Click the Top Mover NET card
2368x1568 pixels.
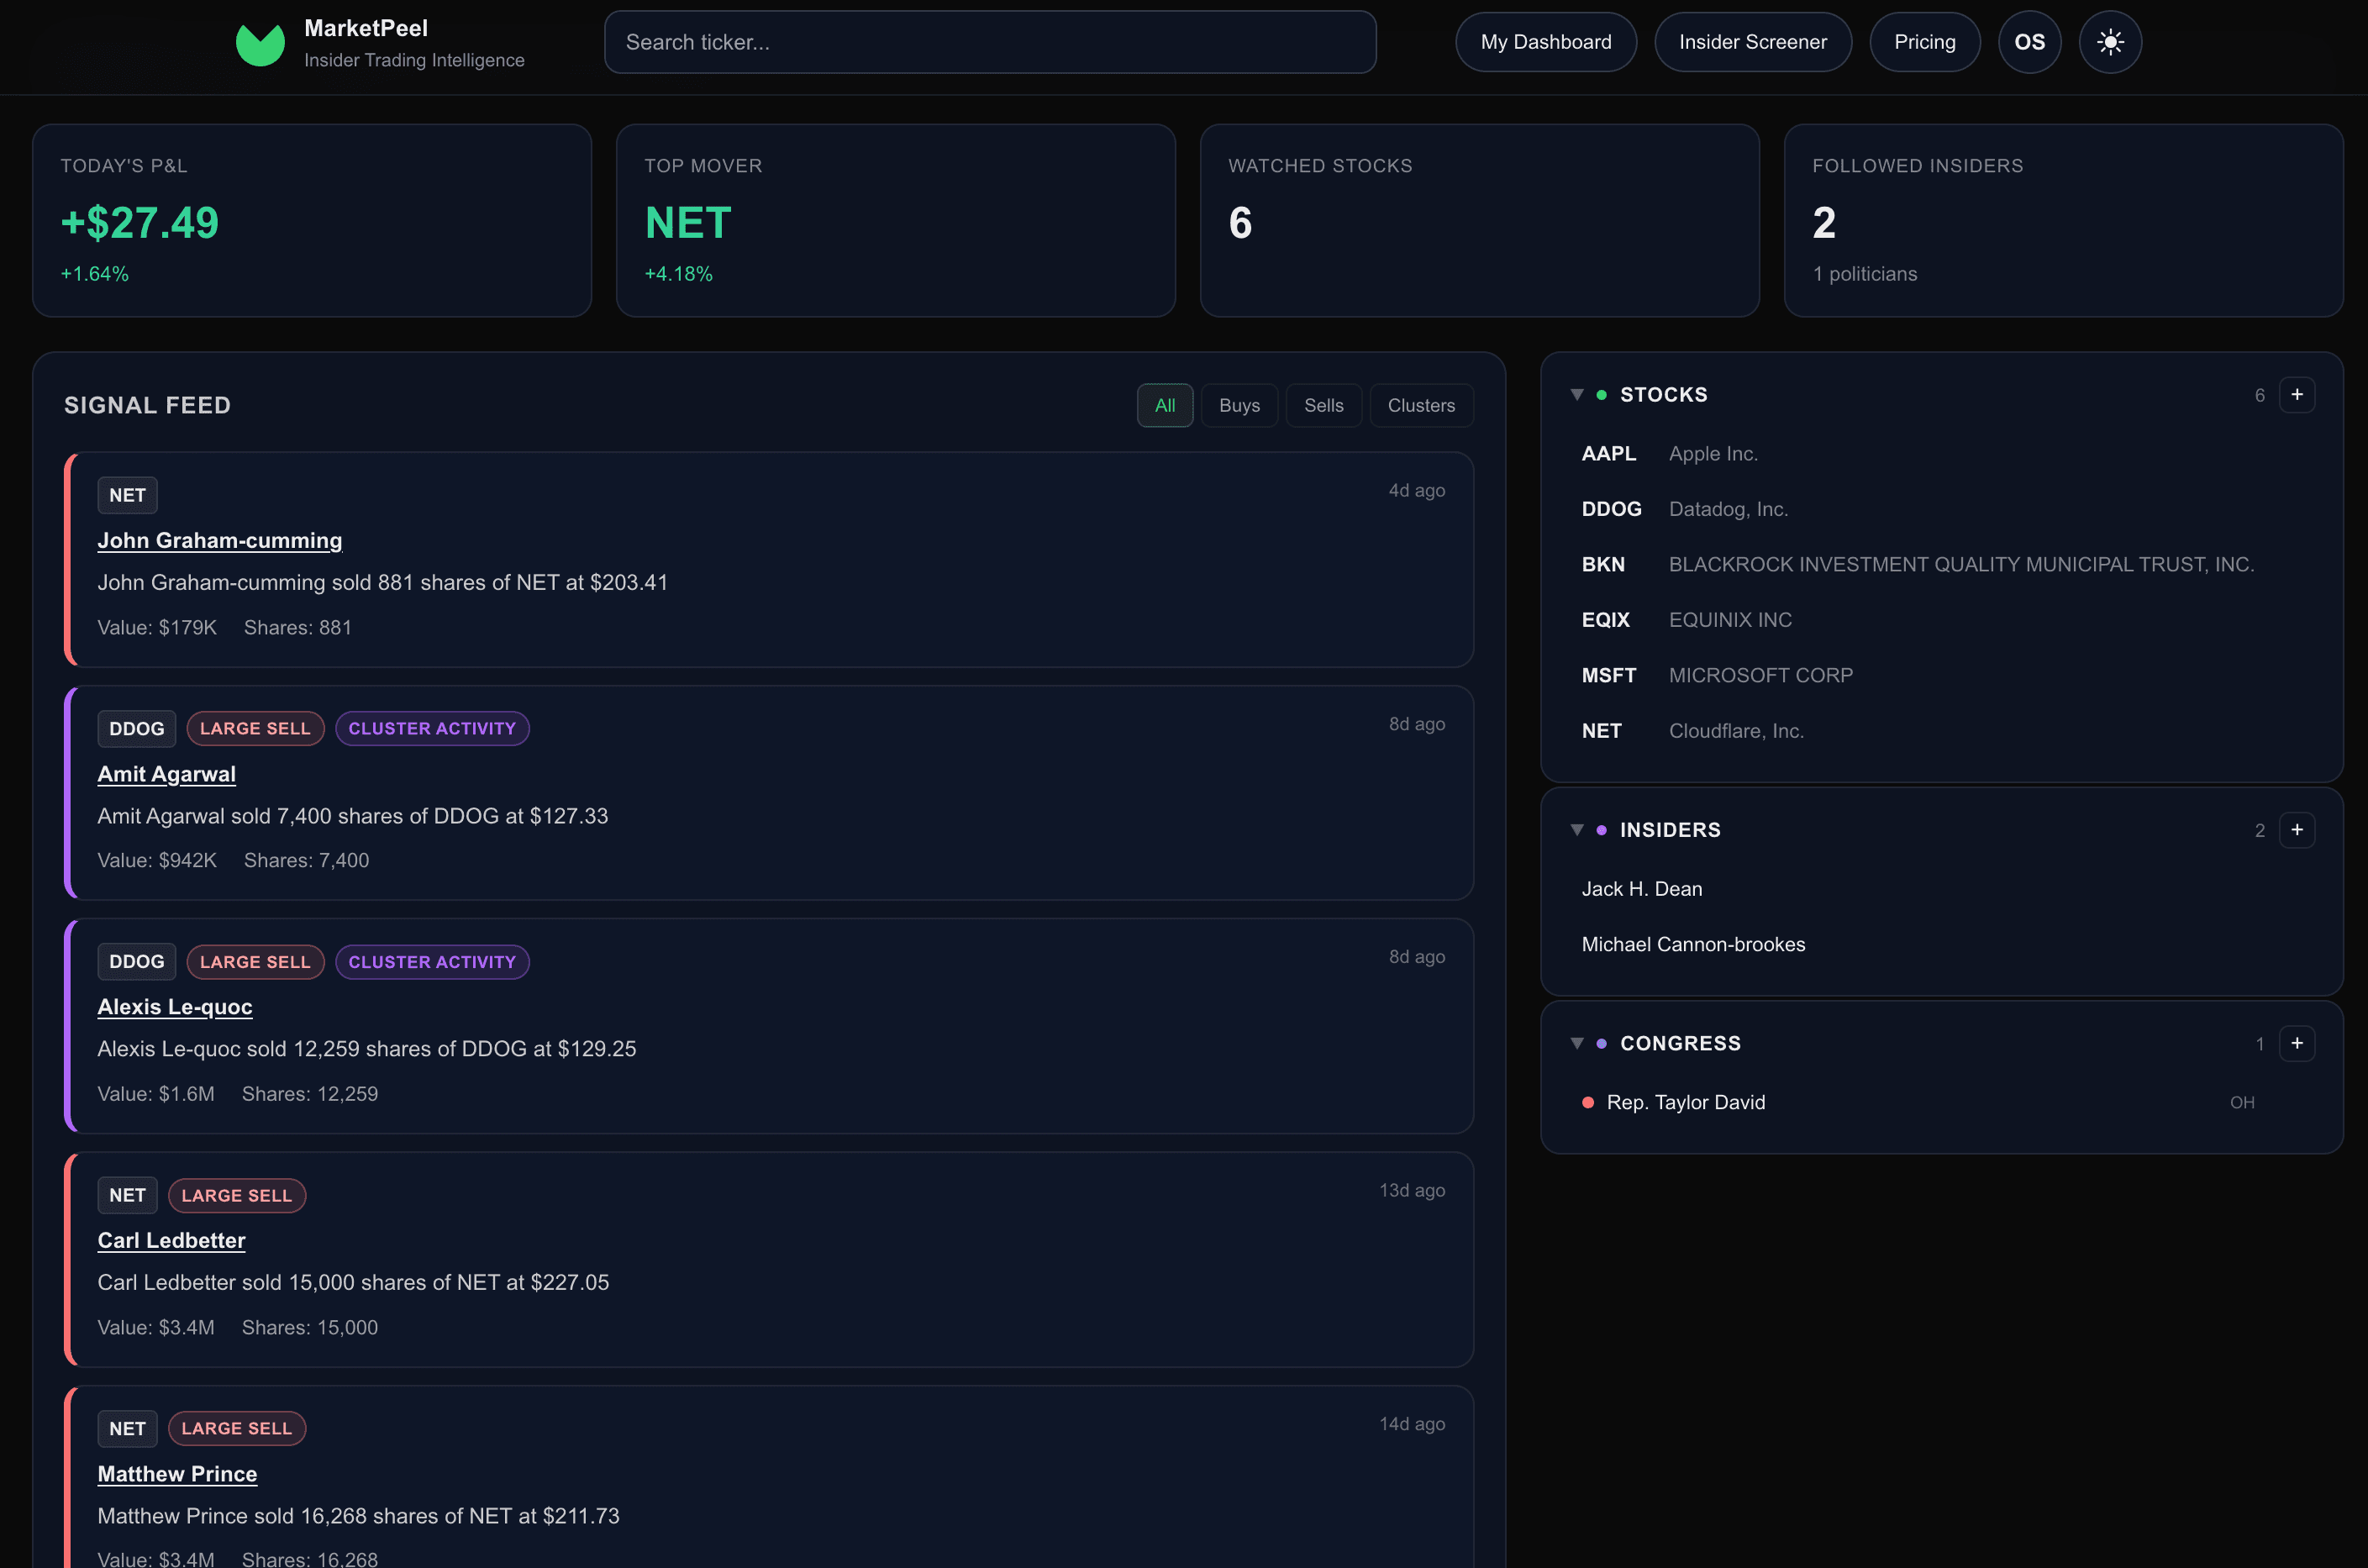click(x=896, y=221)
